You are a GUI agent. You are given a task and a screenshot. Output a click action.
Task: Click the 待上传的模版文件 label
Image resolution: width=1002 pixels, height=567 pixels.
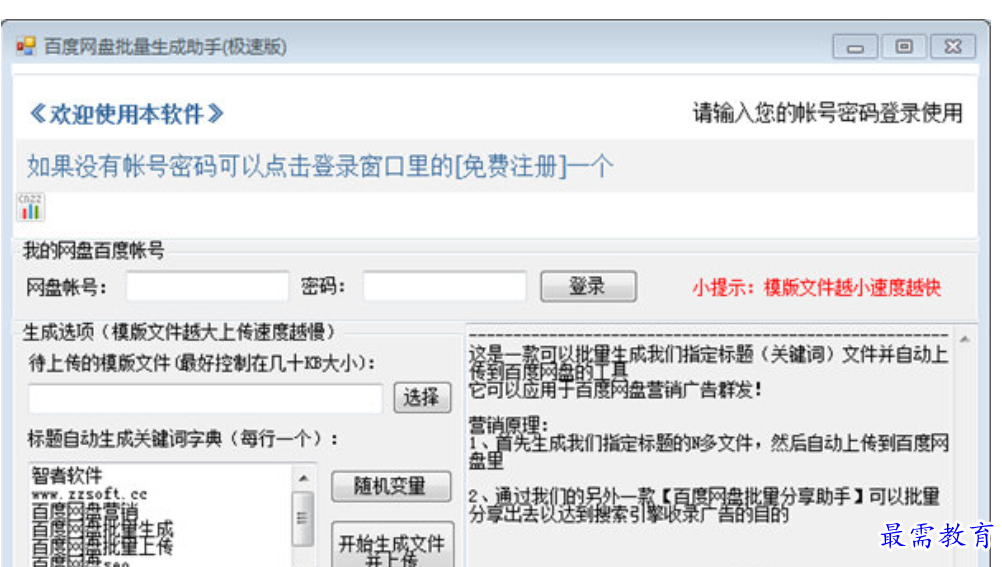pos(202,363)
